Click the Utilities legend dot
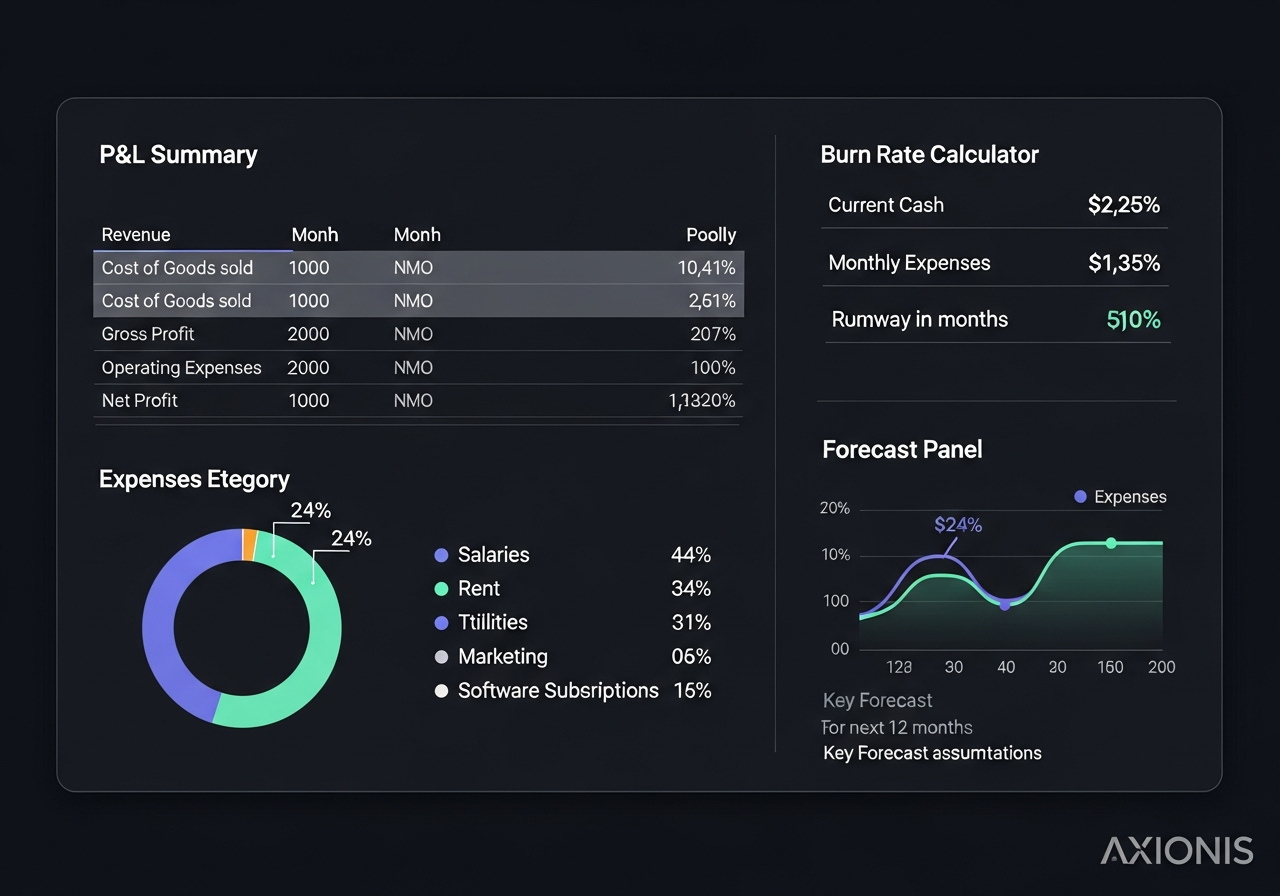 click(x=441, y=622)
